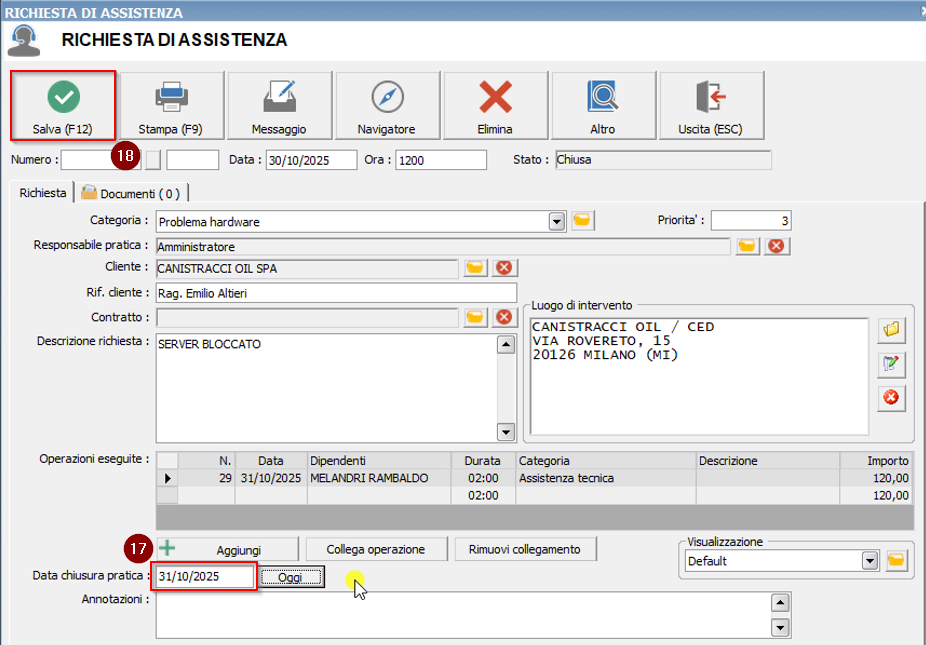Click the Data chiusura pratica date field
The height and width of the screenshot is (645, 926).
tap(204, 577)
